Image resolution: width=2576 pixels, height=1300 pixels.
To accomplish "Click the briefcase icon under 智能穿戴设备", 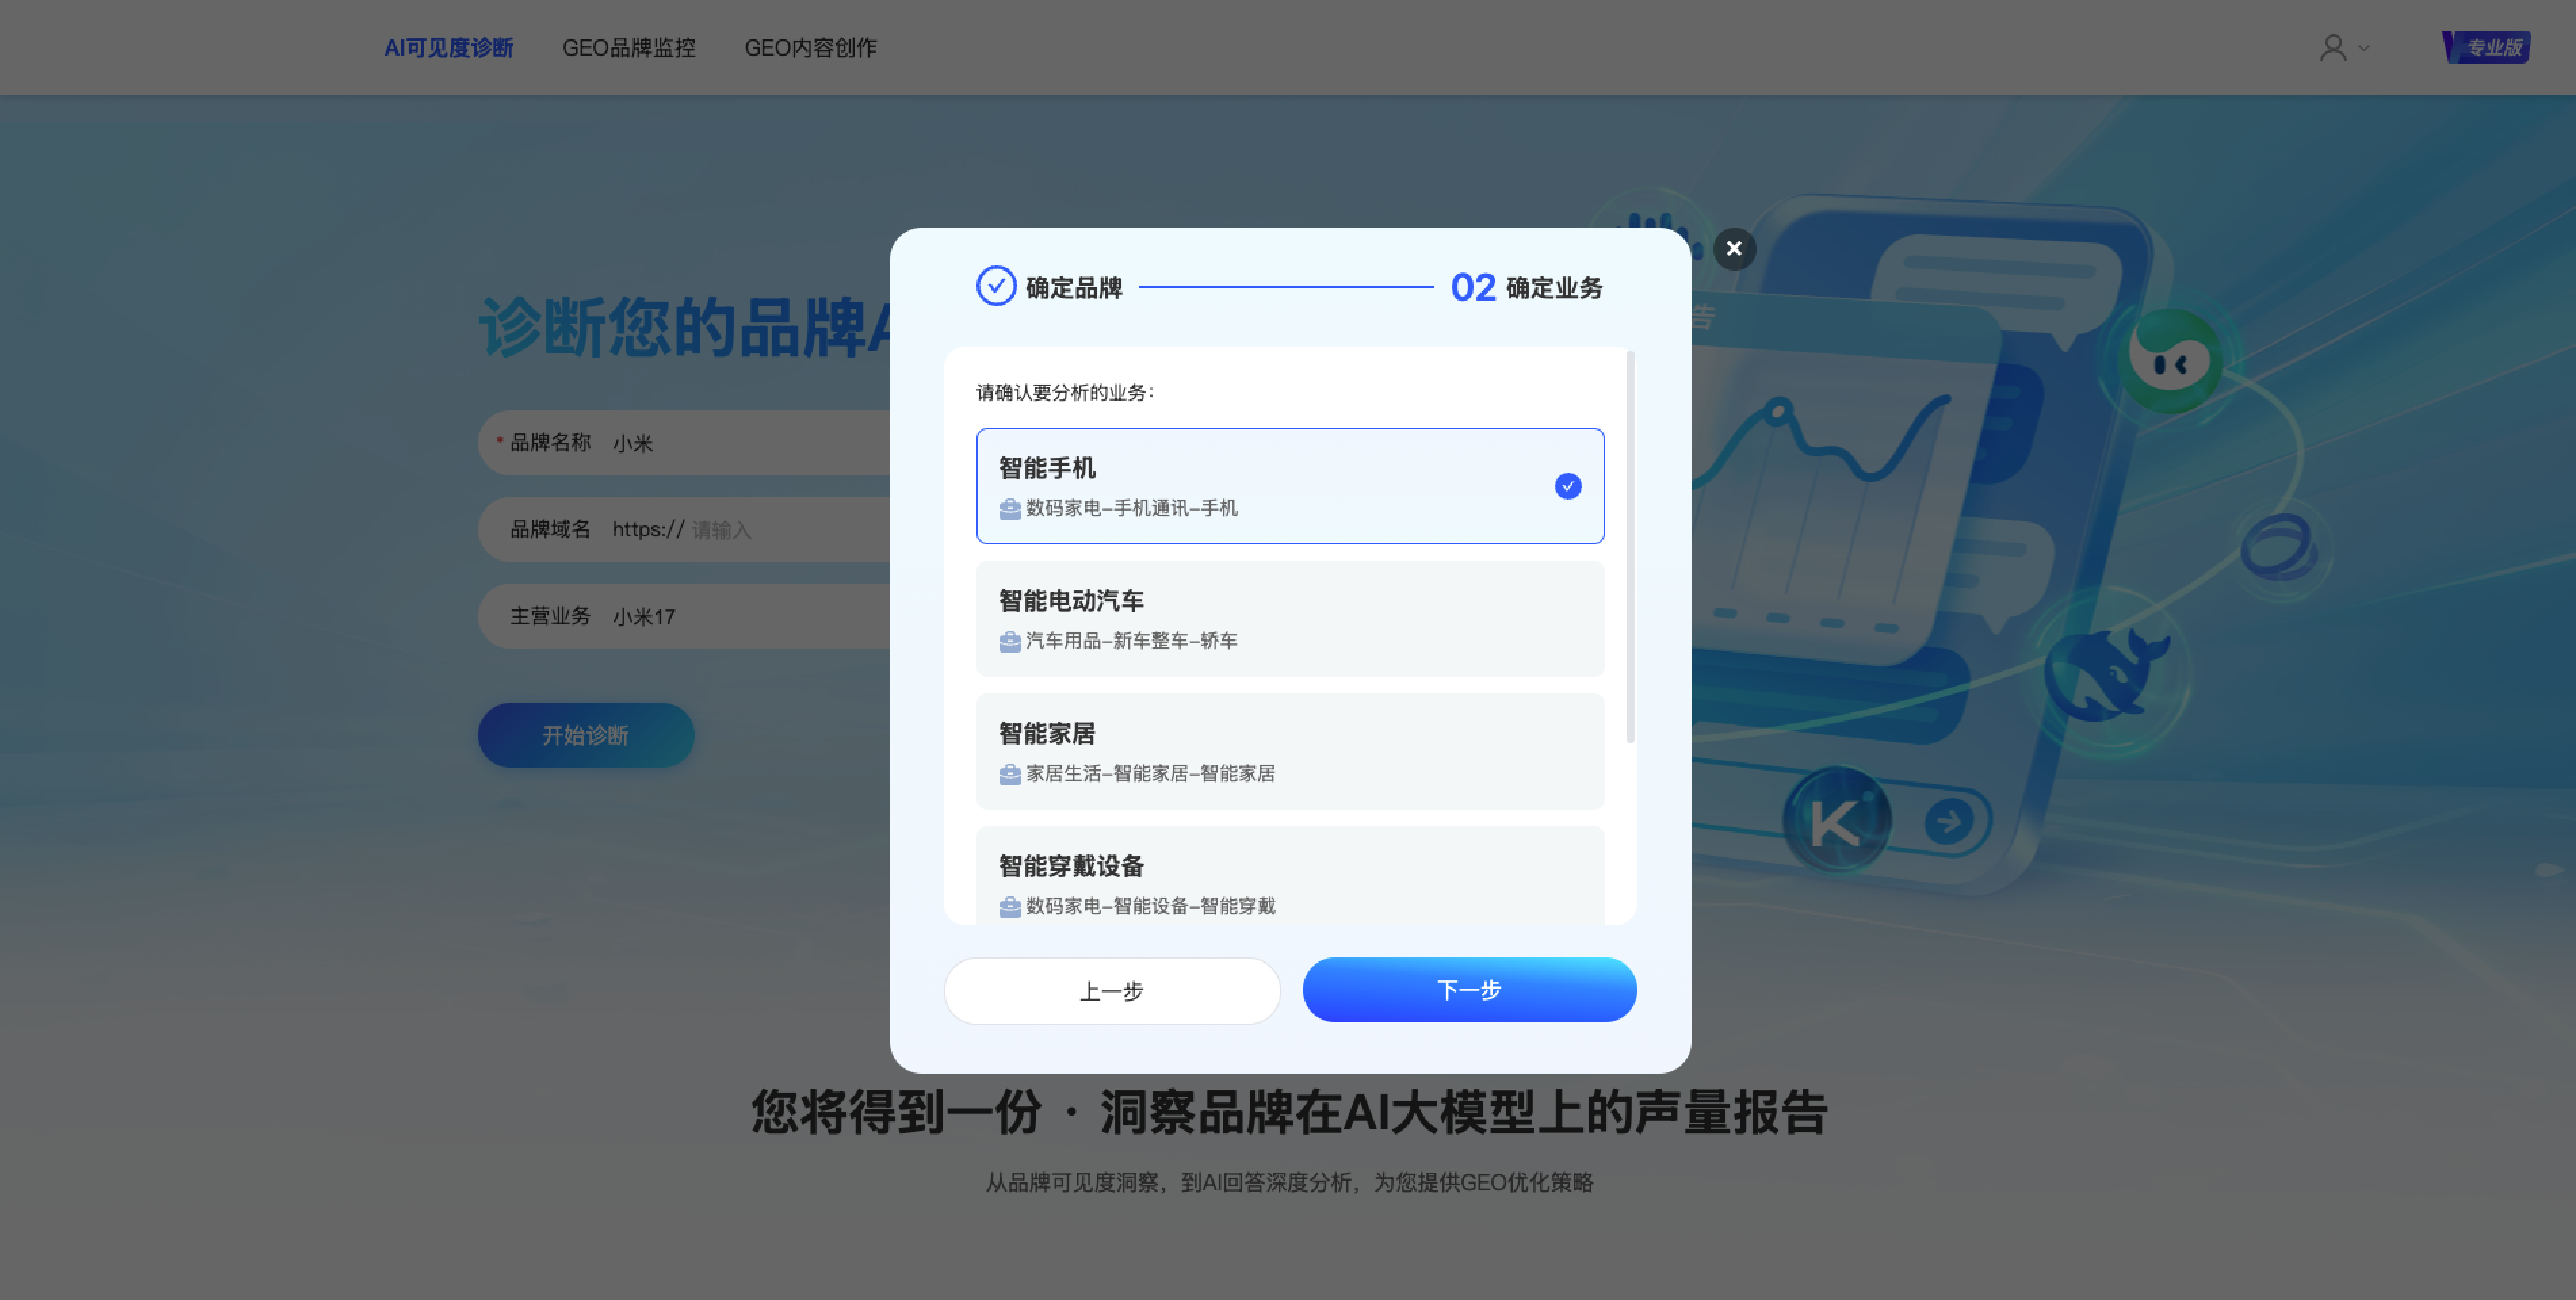I will [x=1009, y=906].
